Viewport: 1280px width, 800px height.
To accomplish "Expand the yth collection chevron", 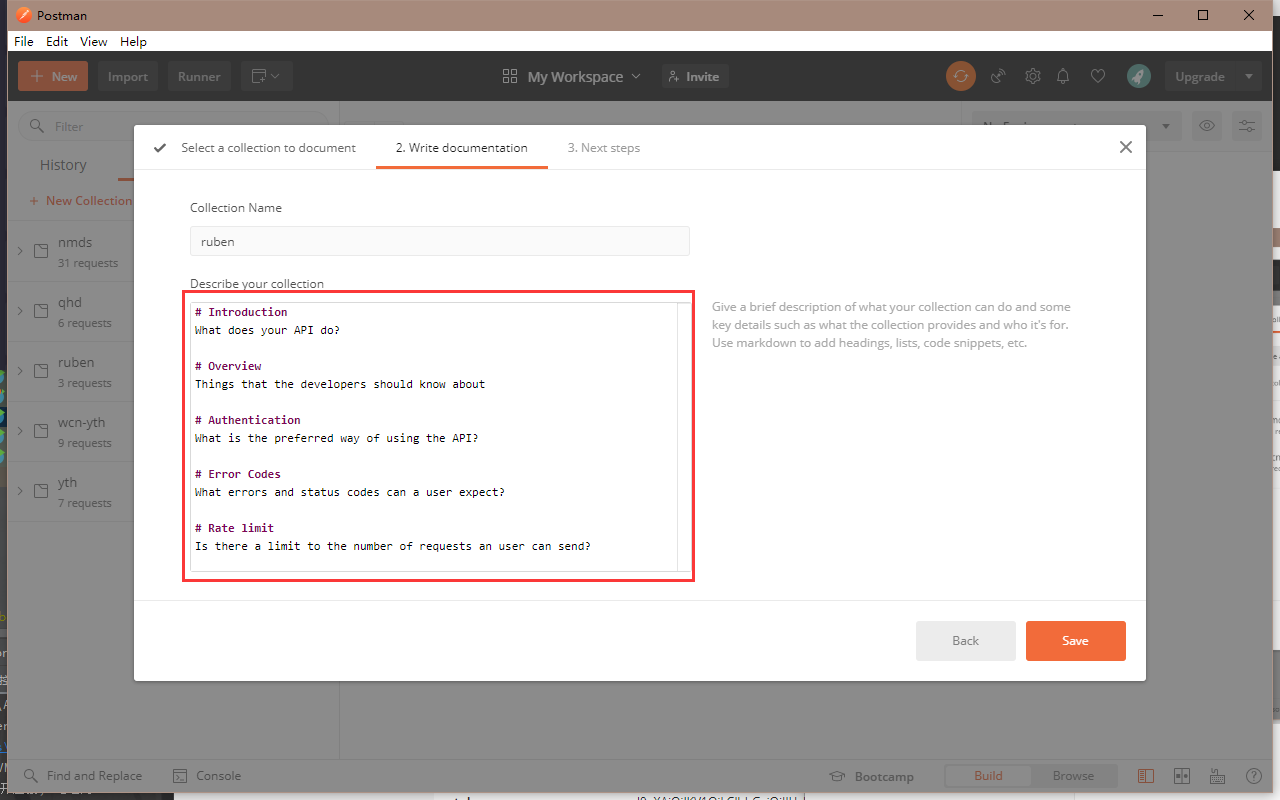I will click(x=20, y=491).
